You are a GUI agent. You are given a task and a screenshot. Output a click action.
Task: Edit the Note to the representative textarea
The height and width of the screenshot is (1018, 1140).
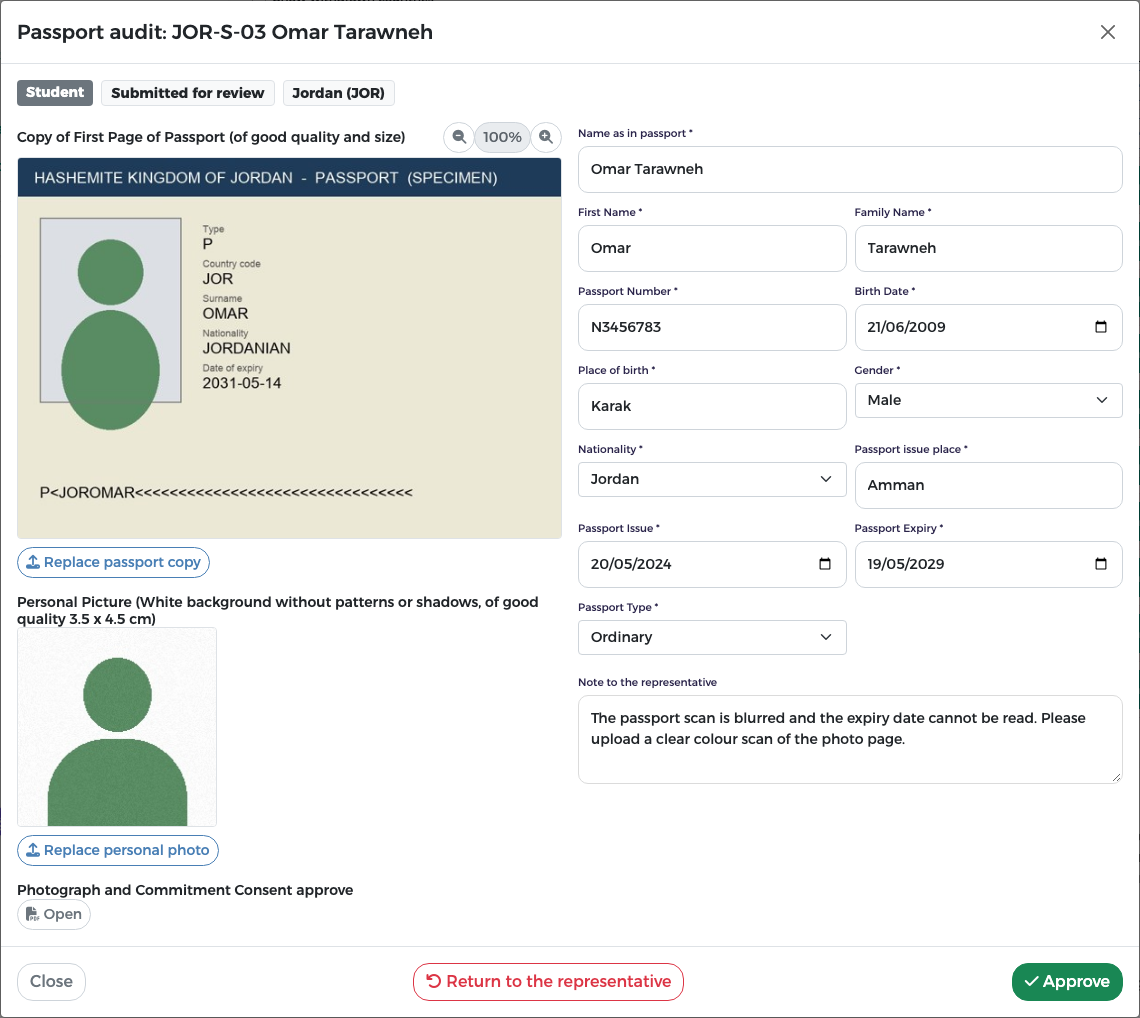[x=850, y=739]
